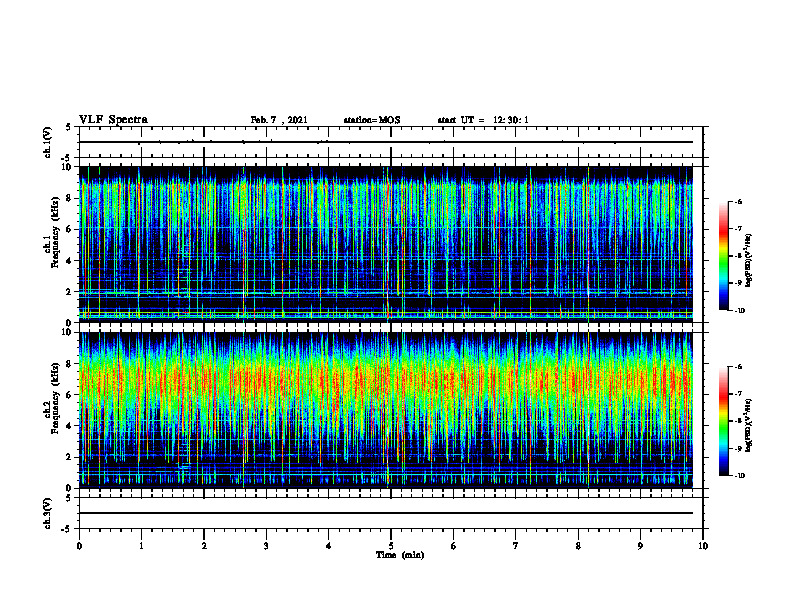
Task: Click the ch.2 "Frequency (kHz)" axis label
Action: tap(56, 398)
